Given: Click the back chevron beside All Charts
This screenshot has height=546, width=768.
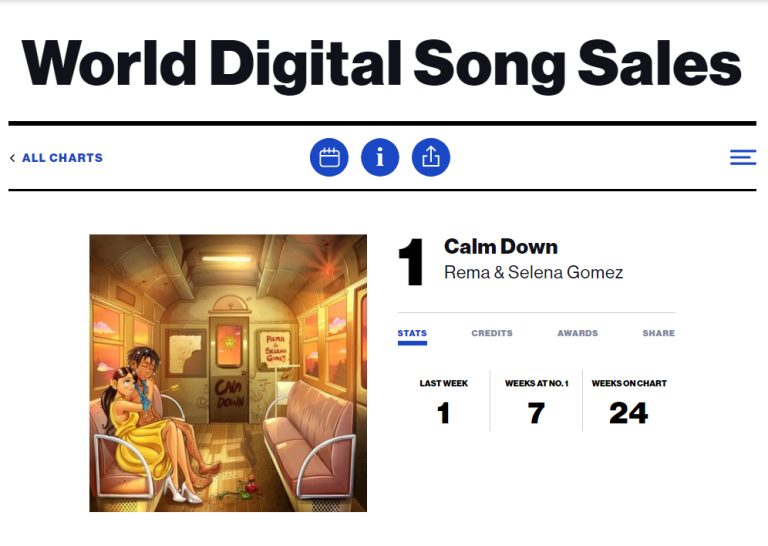Looking at the screenshot, I should 12,158.
